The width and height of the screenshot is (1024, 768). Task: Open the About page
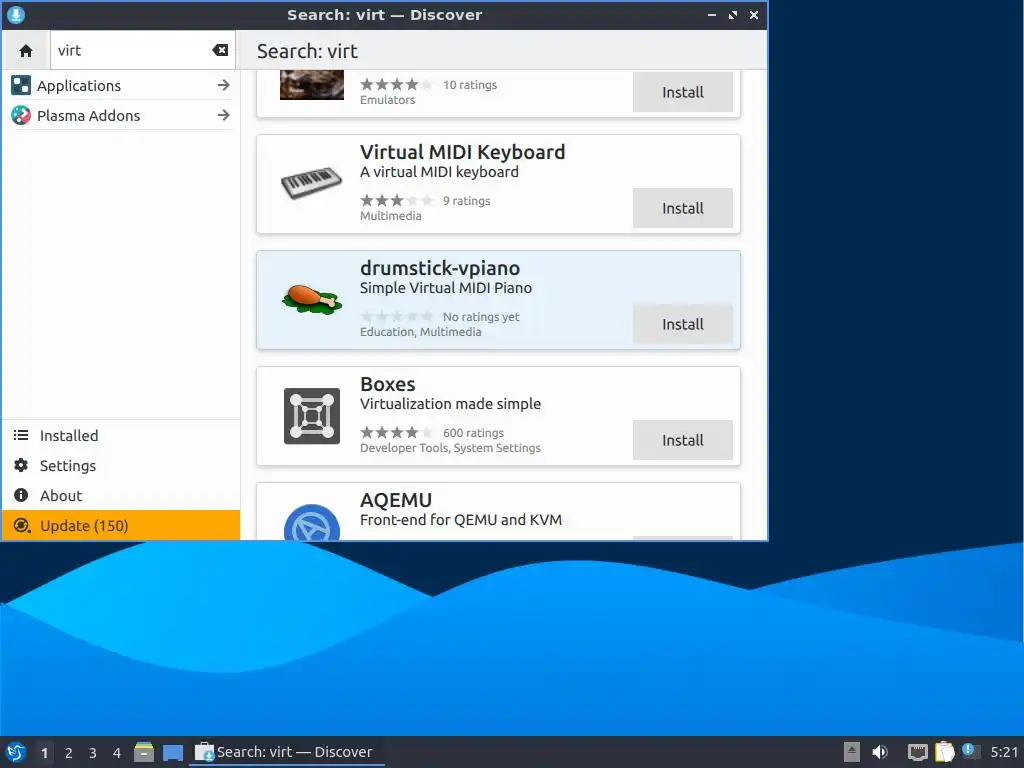click(121, 496)
